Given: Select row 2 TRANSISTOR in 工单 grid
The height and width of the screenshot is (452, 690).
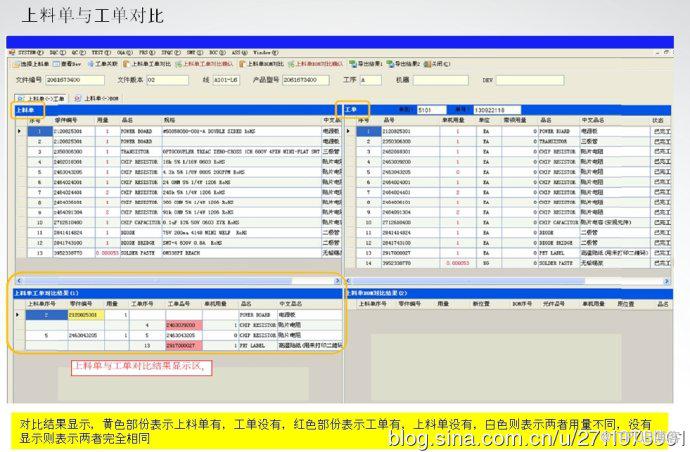Looking at the screenshot, I should pyautogui.click(x=508, y=141).
